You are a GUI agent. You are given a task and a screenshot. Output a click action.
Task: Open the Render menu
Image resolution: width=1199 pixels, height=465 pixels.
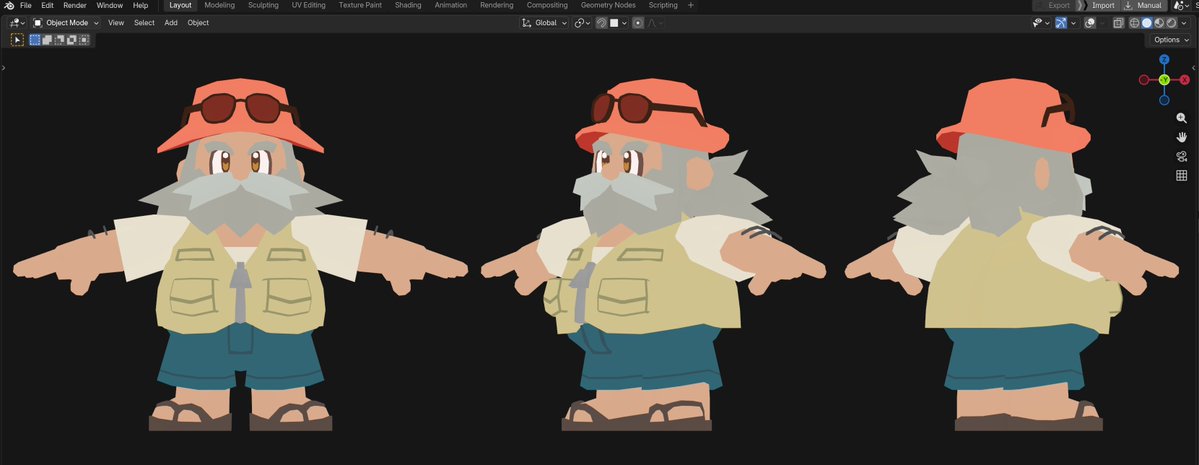pos(75,5)
